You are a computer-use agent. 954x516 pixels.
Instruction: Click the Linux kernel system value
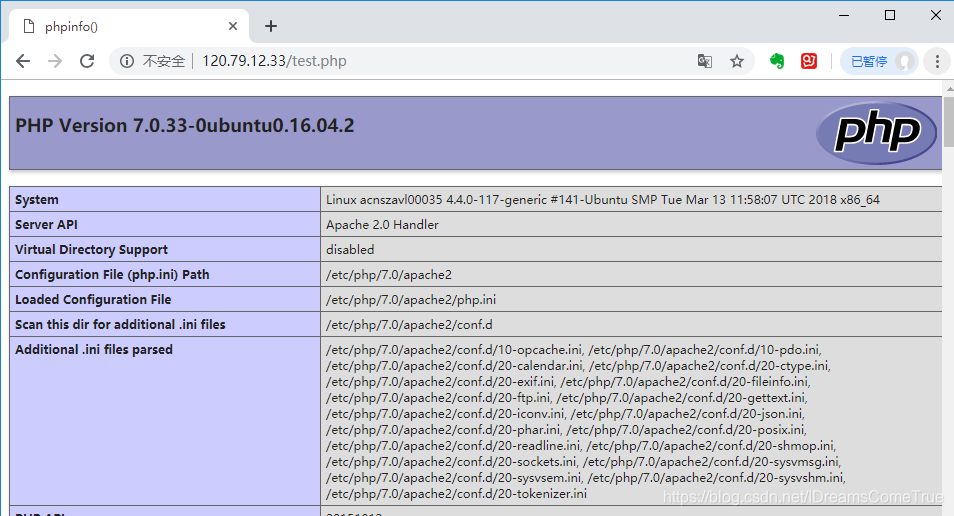602,200
